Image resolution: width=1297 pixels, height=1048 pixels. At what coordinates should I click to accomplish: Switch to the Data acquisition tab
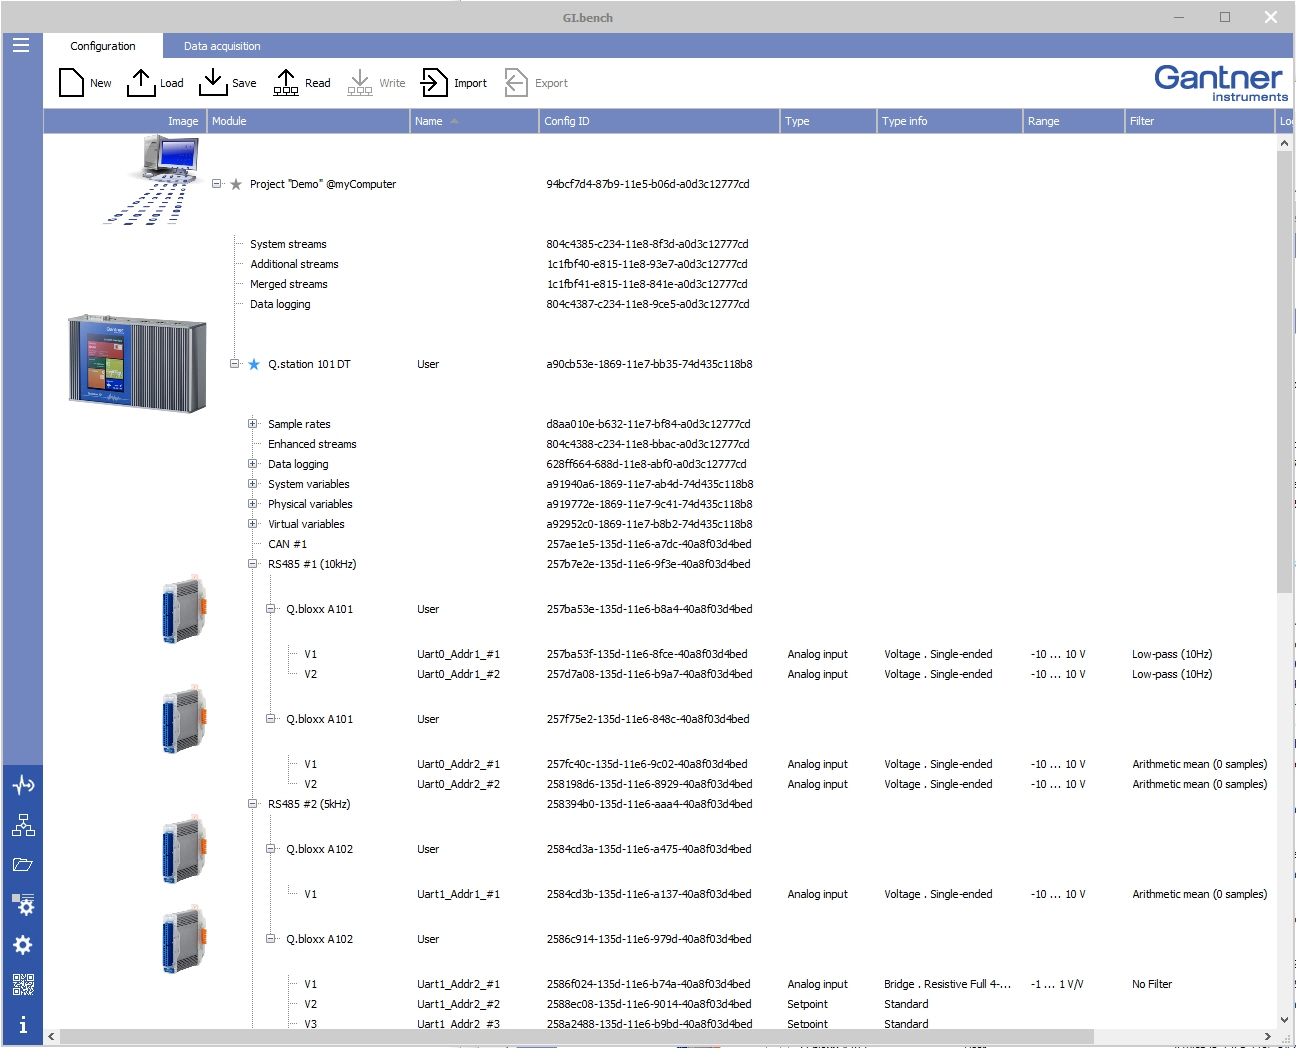pos(222,46)
